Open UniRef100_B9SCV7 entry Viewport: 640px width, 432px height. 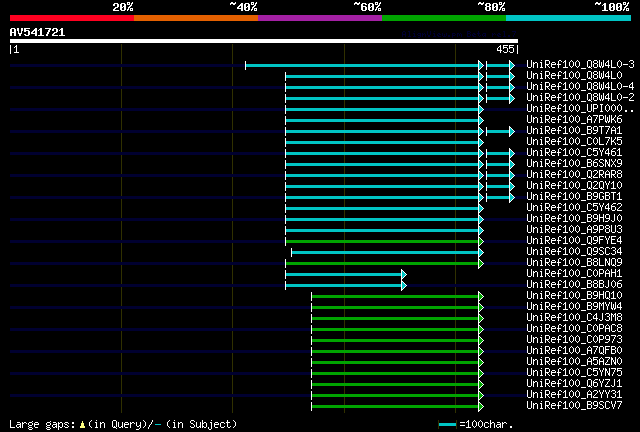coord(574,406)
